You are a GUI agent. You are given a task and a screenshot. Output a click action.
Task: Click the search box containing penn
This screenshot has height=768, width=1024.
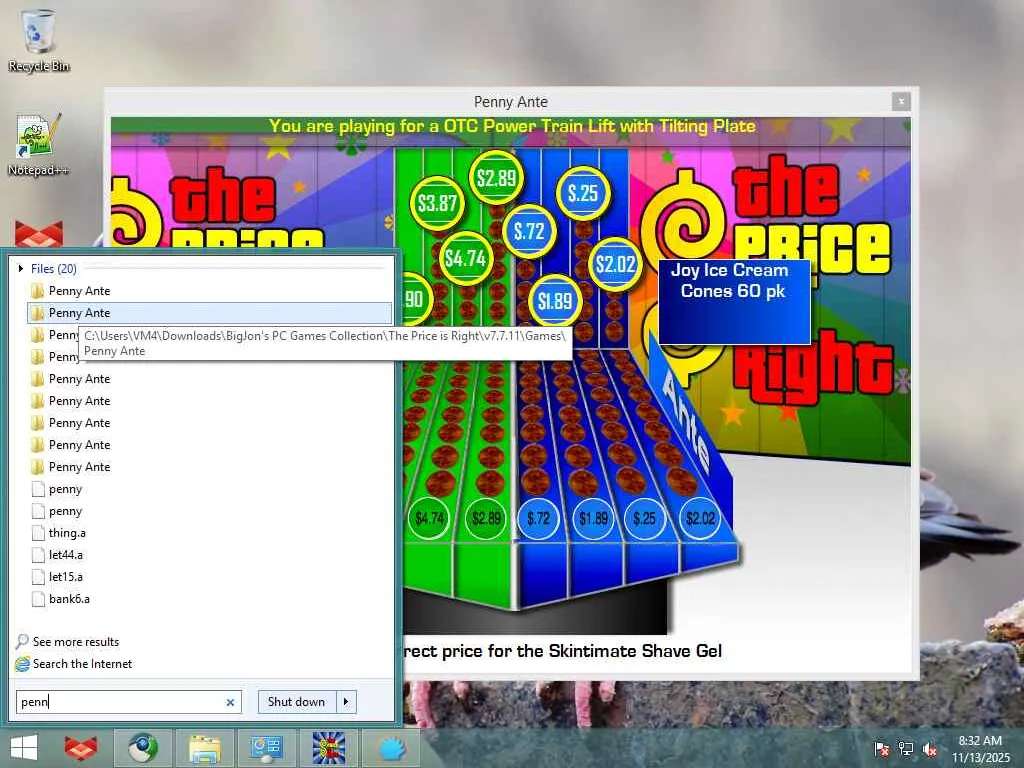(x=129, y=702)
